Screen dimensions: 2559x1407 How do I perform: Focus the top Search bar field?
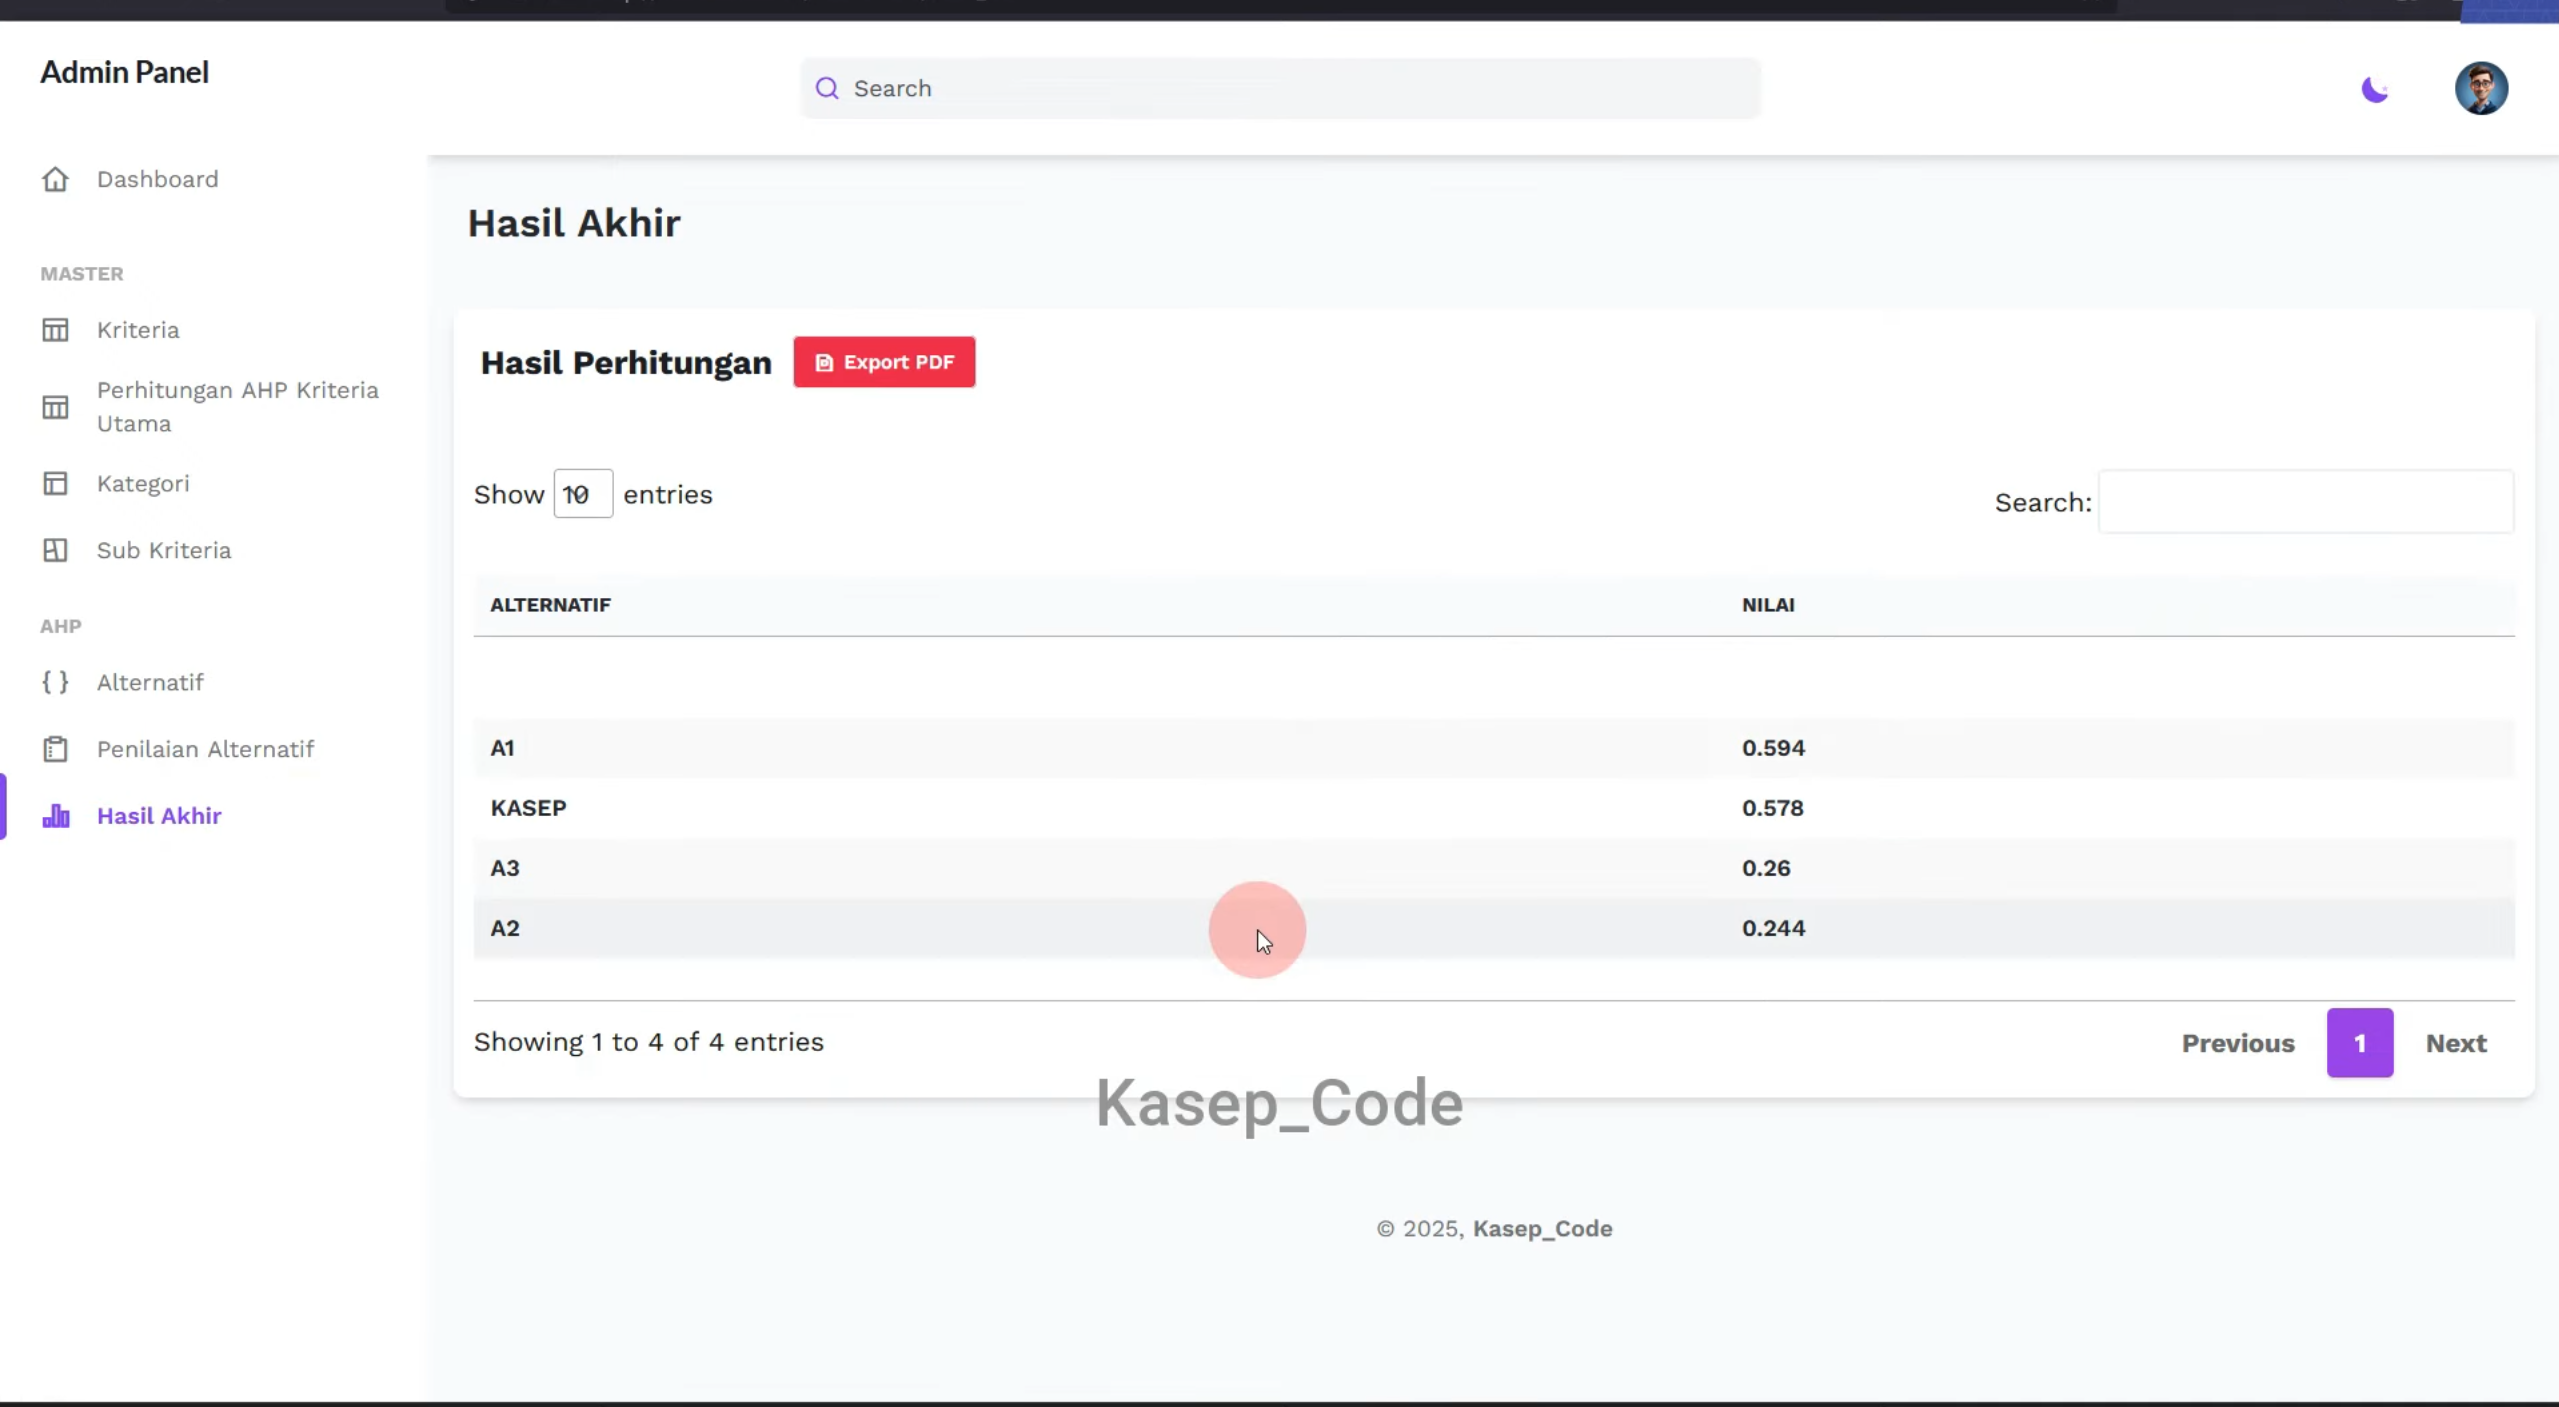tap(1280, 88)
